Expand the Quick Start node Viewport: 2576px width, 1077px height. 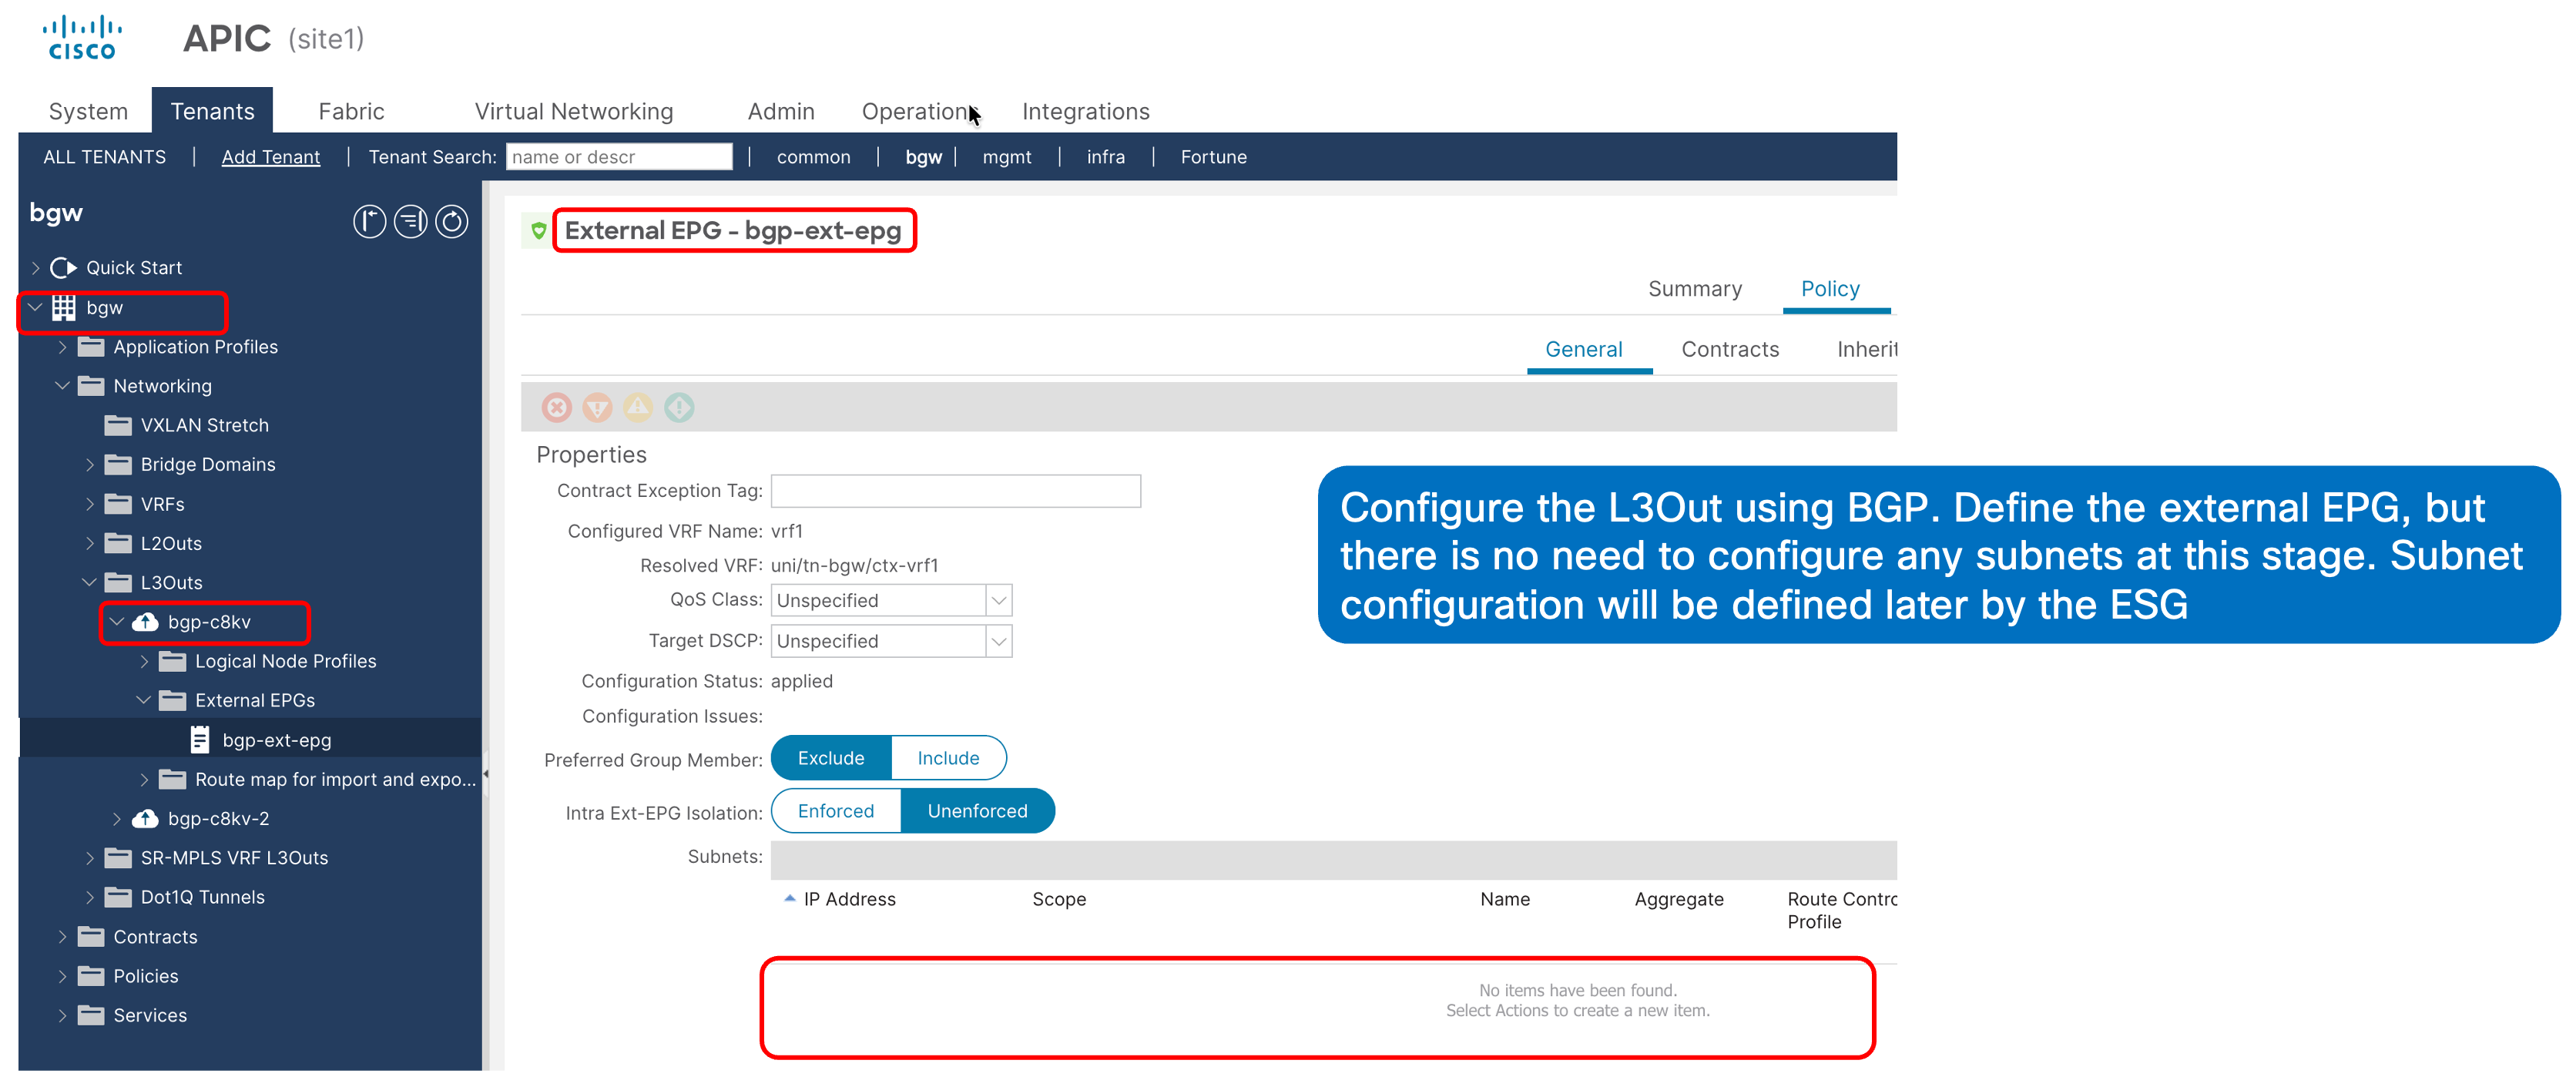click(35, 268)
